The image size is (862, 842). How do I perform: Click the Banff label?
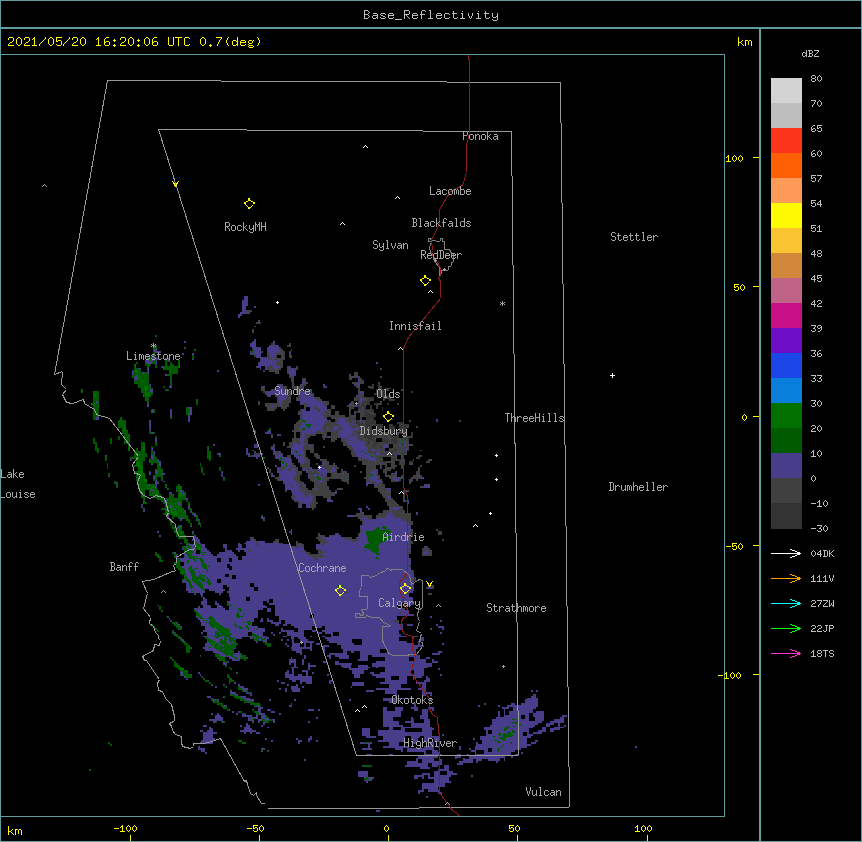click(x=124, y=567)
